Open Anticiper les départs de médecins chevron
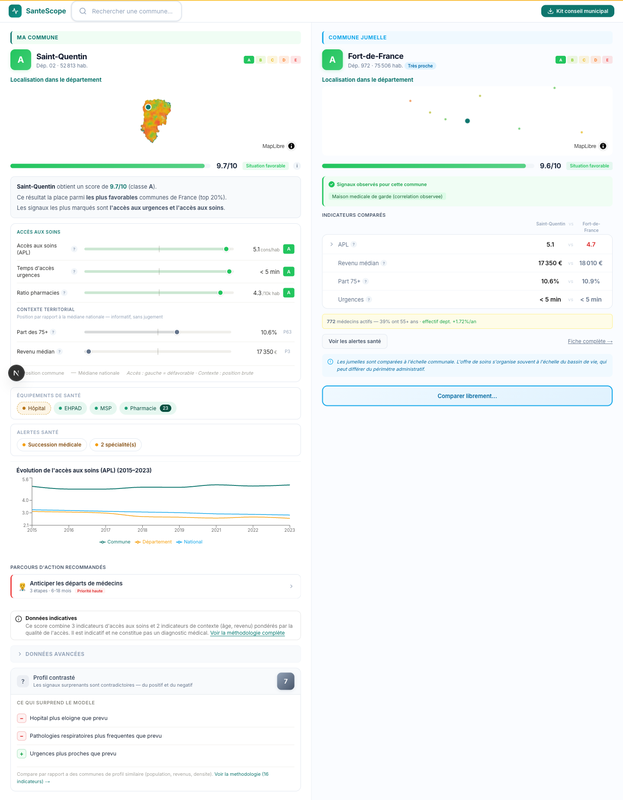 (x=291, y=586)
